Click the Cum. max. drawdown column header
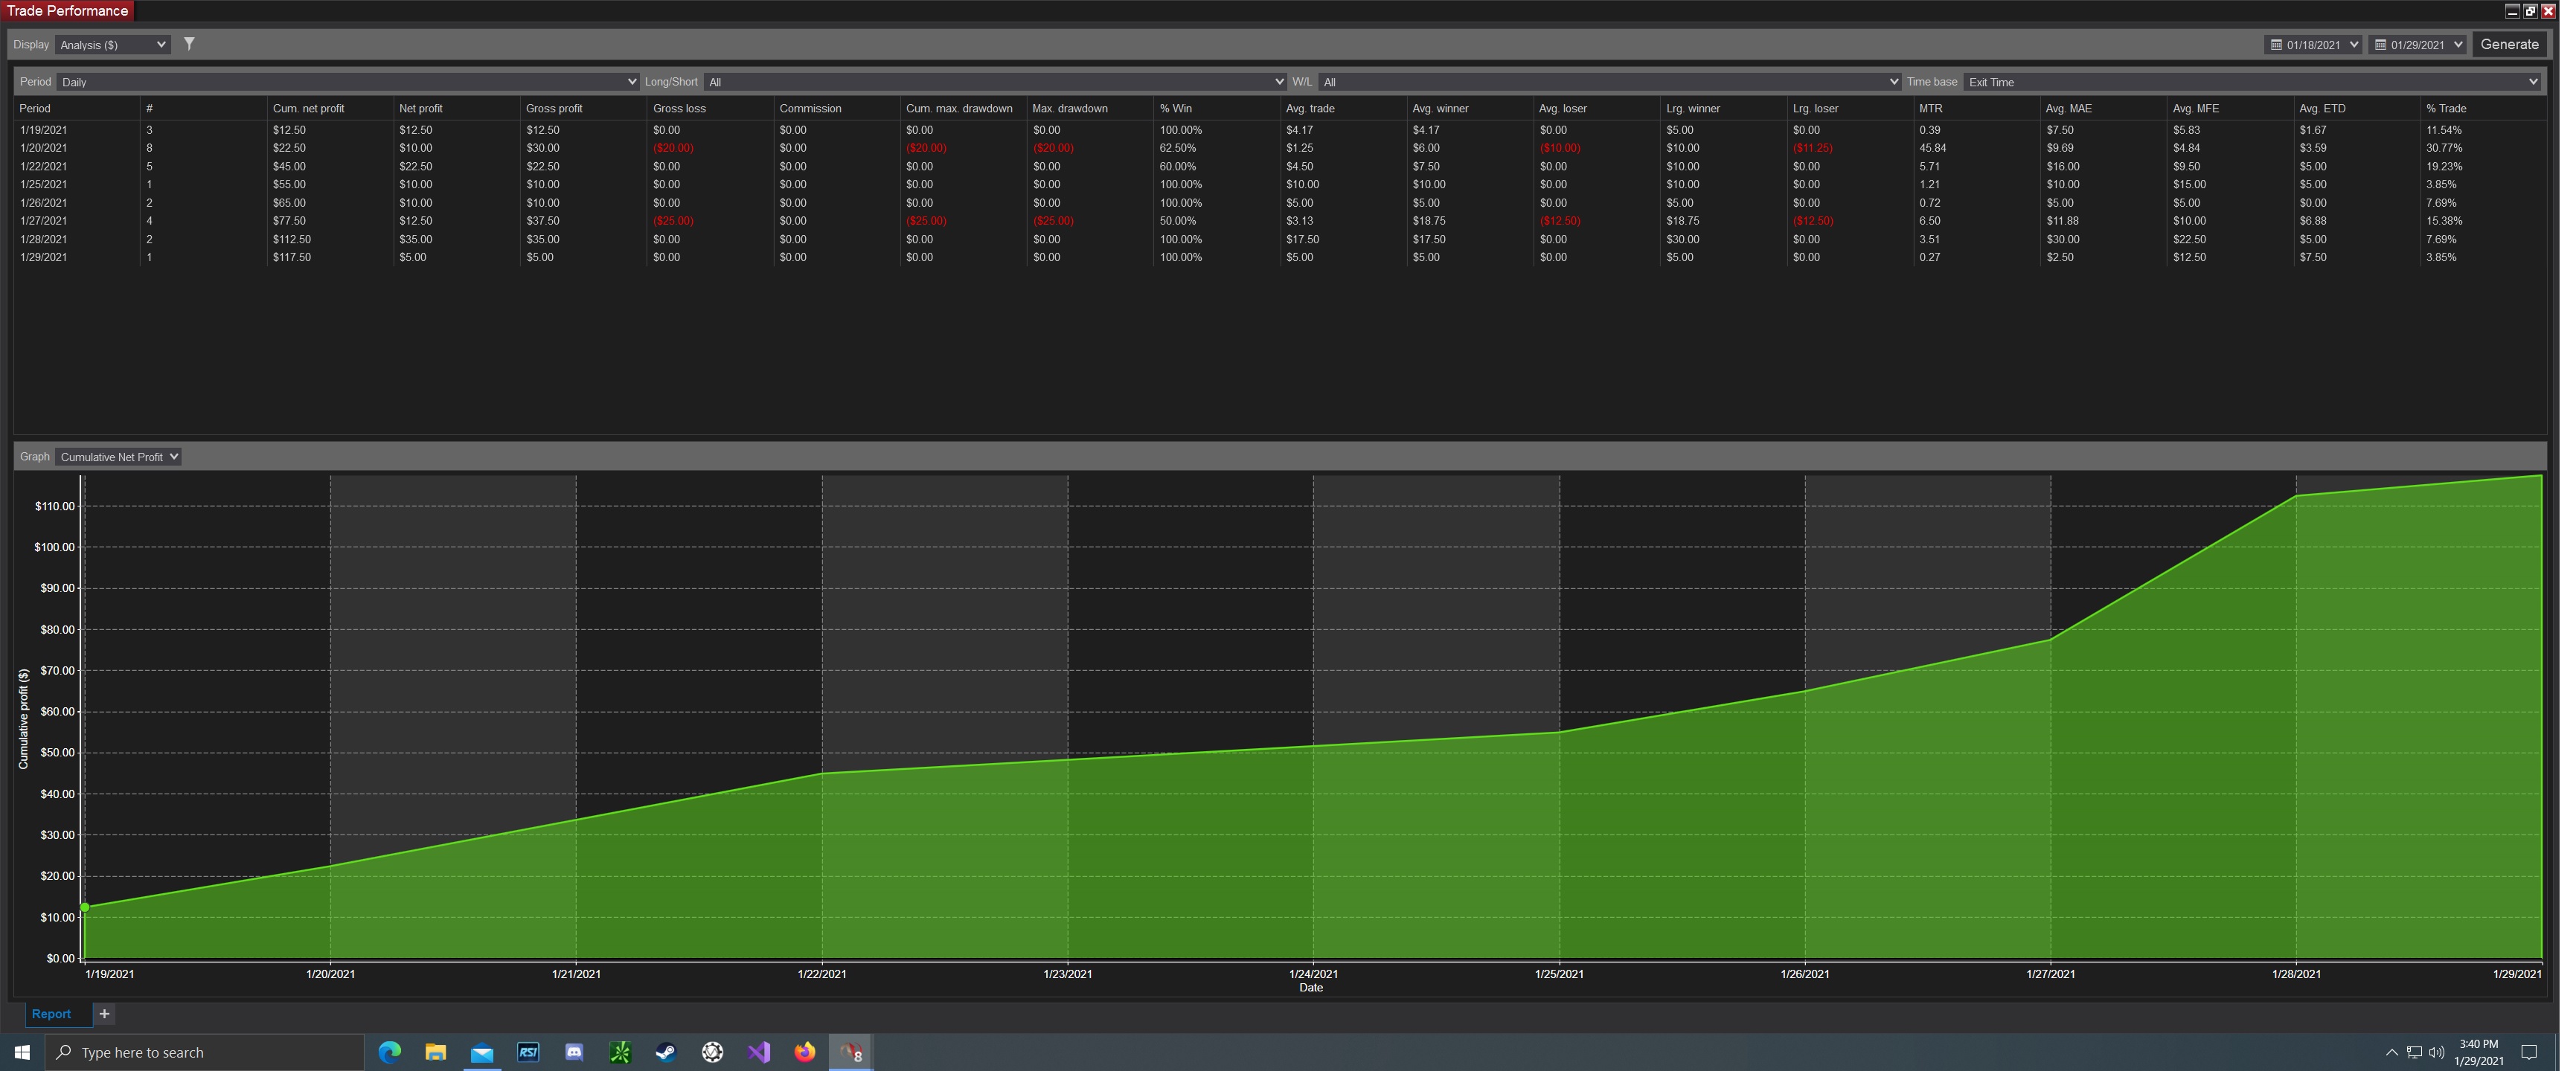This screenshot has height=1071, width=2576. (959, 108)
